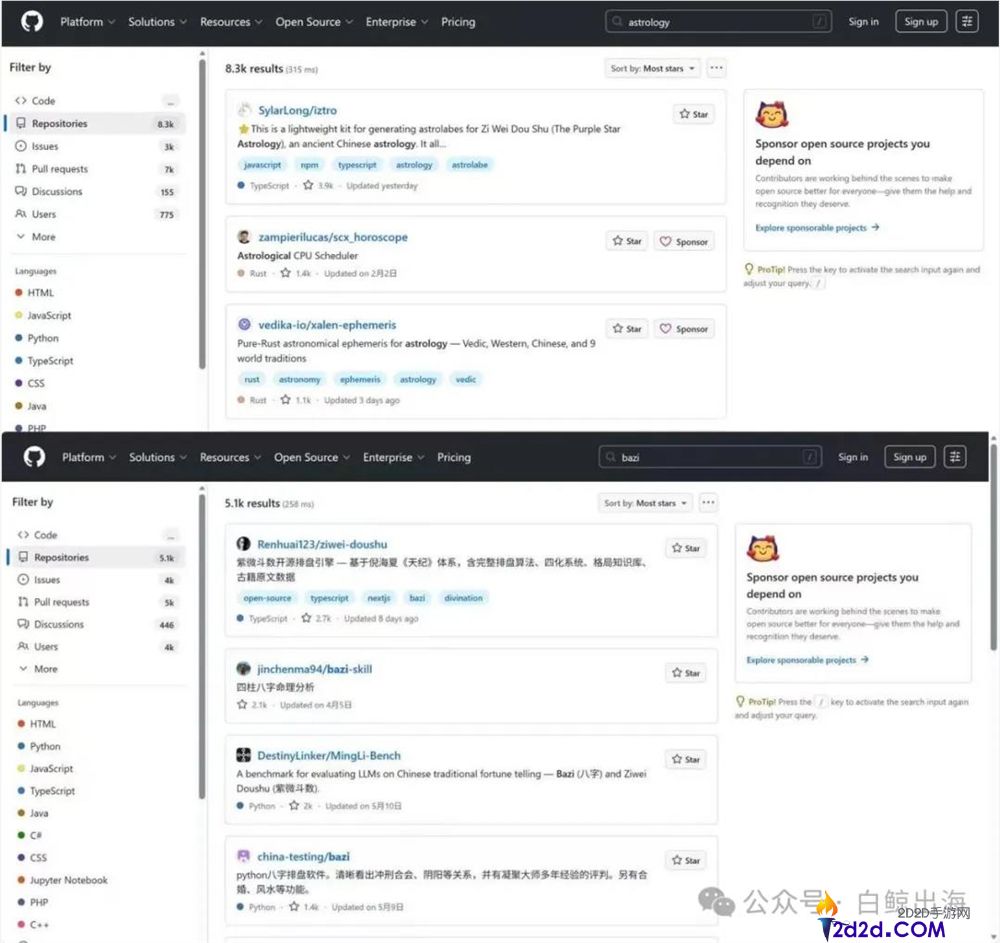Star the Renhuai123/ziwei-doushu repository
This screenshot has width=1000, height=943.
(x=686, y=548)
